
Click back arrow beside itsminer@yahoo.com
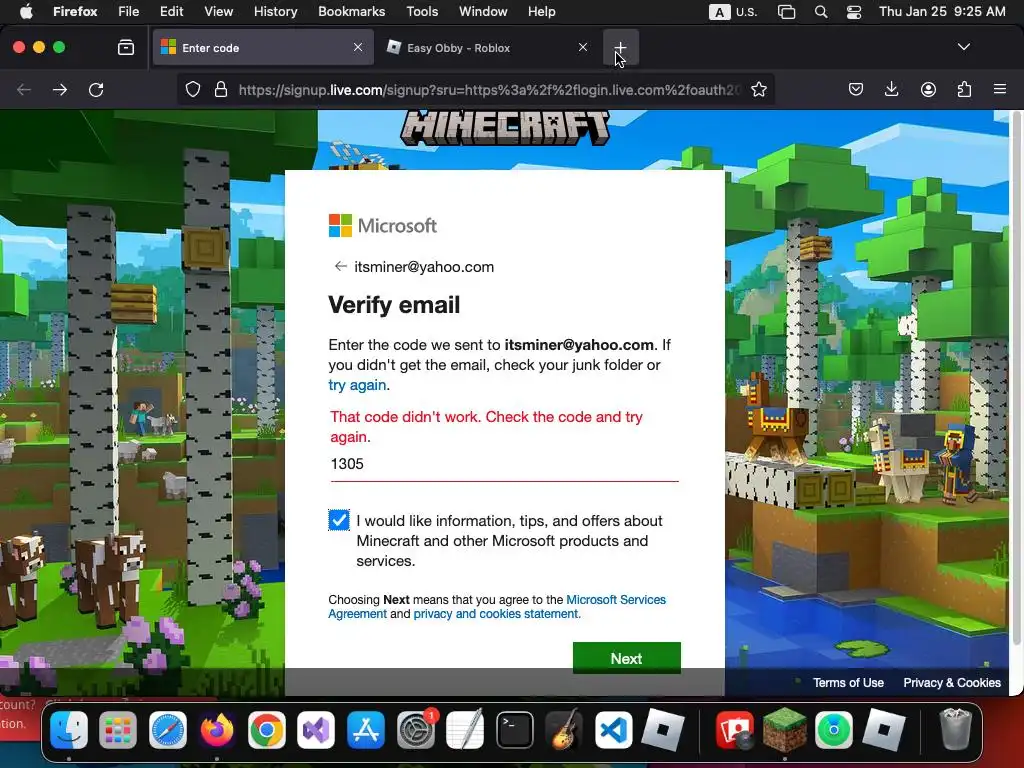(x=340, y=266)
